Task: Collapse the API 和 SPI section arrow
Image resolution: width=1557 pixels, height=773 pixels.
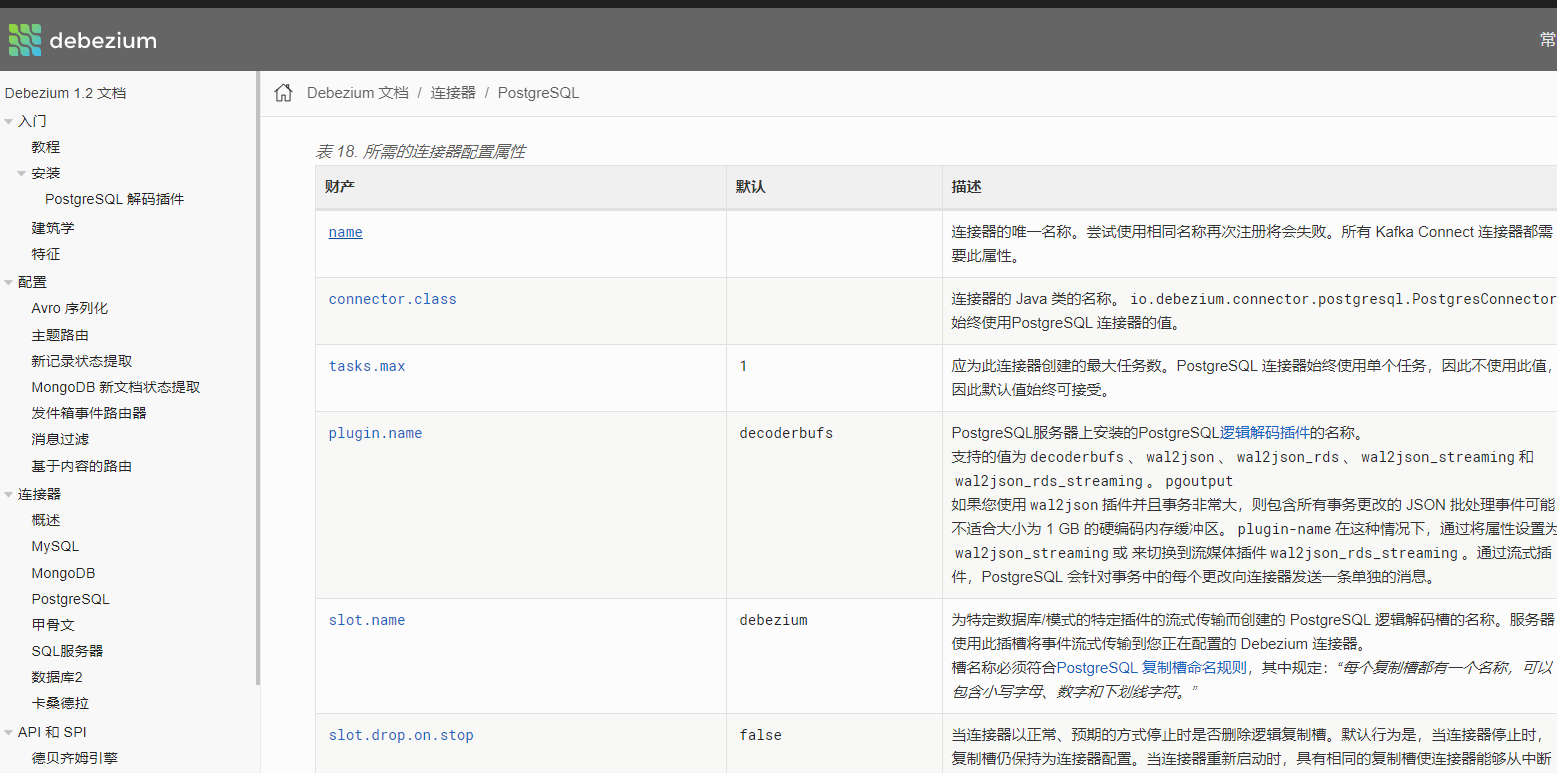Action: tap(9, 732)
